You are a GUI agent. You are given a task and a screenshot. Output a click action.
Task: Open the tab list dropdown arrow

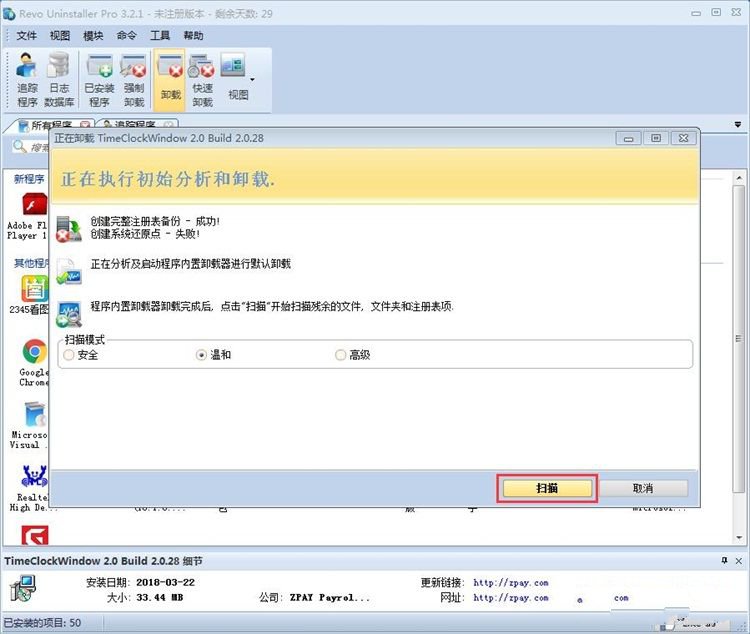738,124
